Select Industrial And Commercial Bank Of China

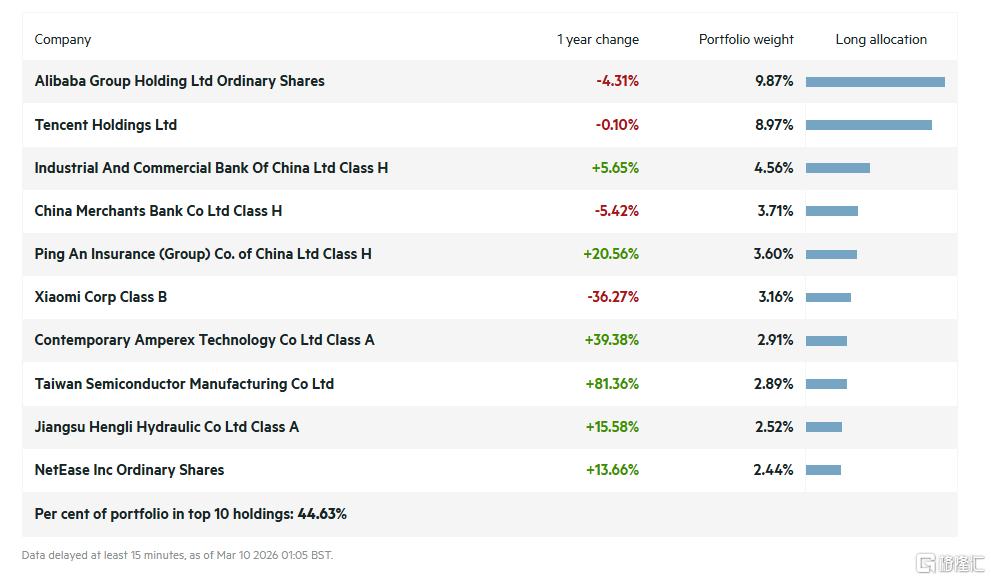[211, 168]
